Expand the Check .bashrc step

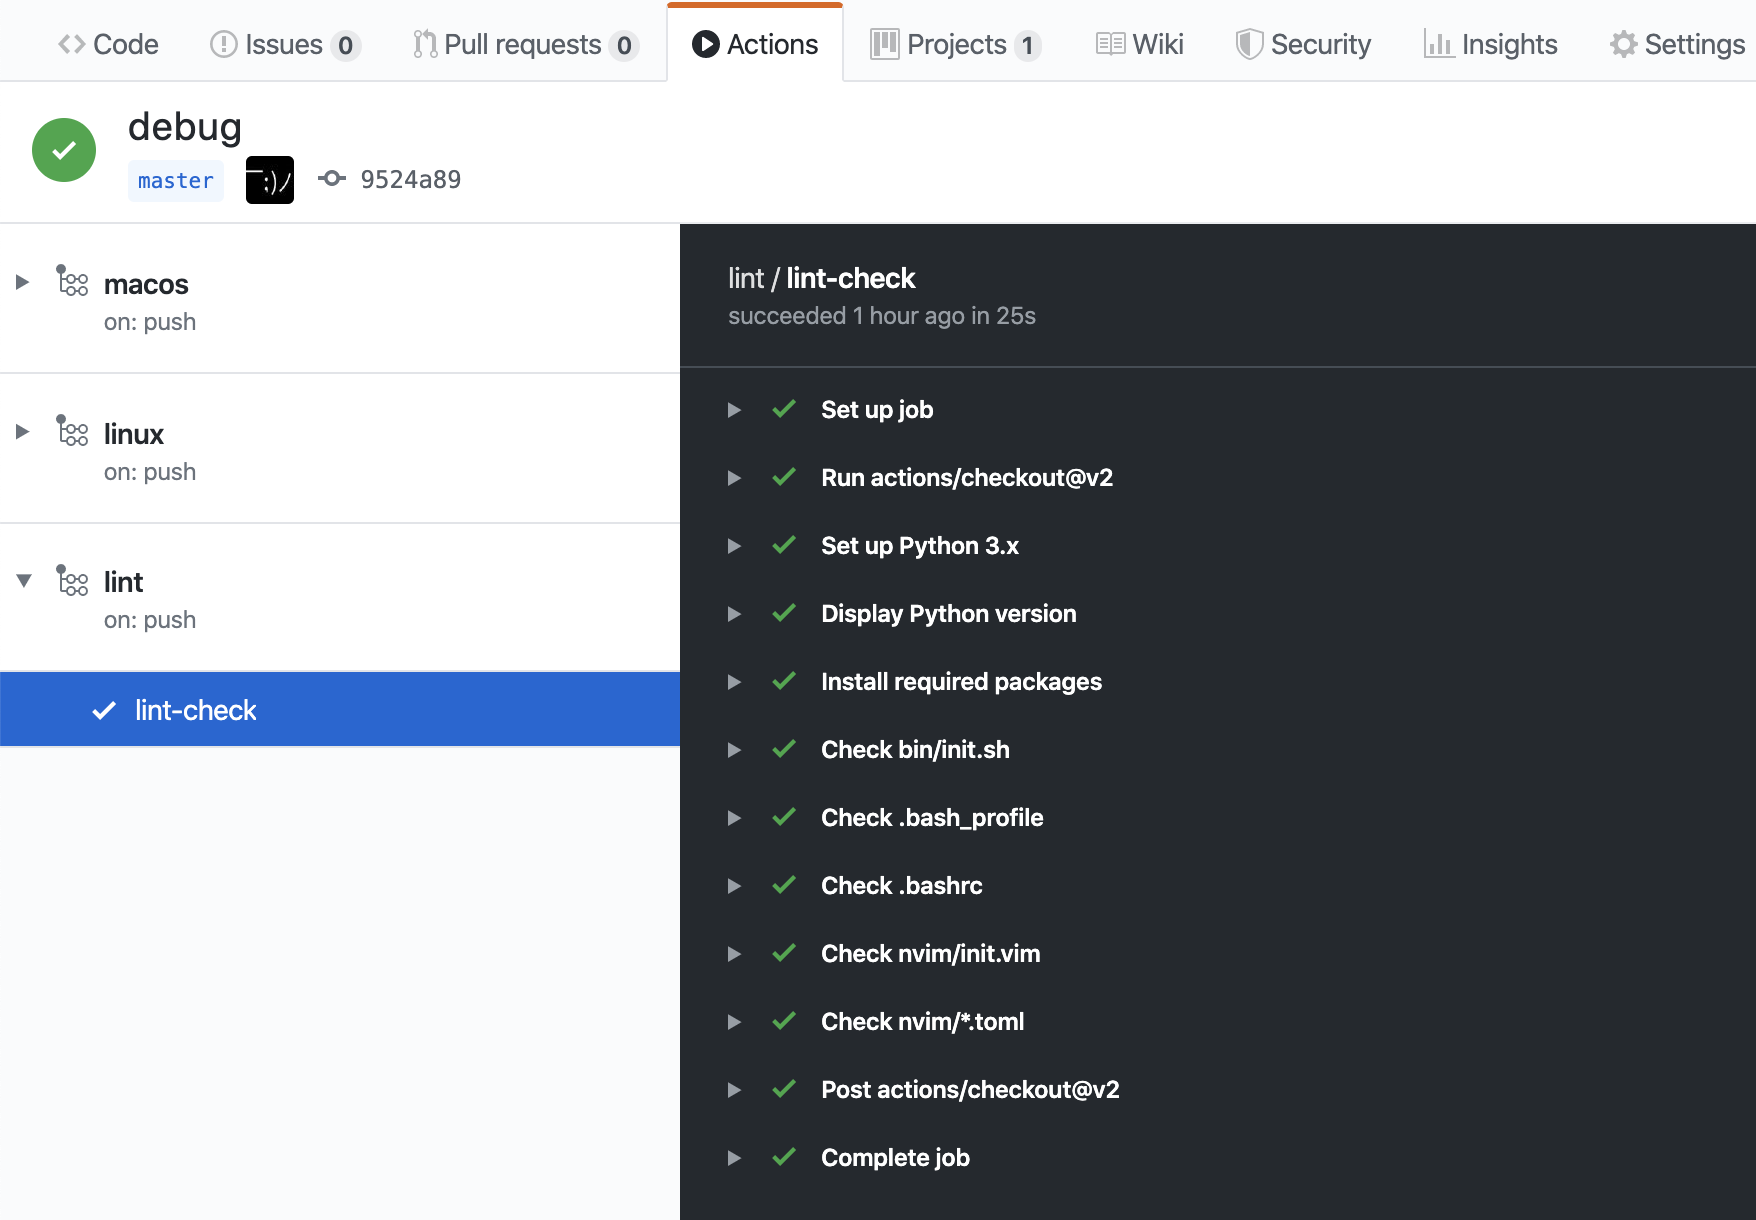click(734, 886)
